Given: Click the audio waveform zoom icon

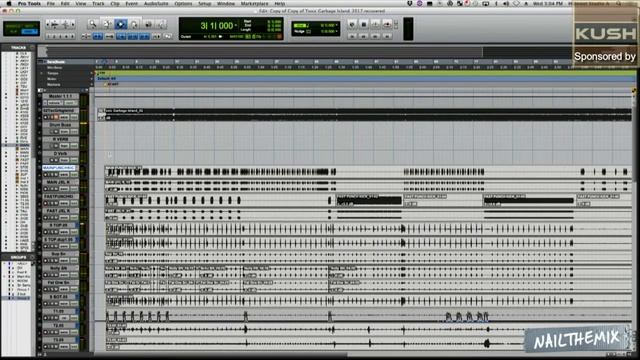Looking at the screenshot, I should pos(56,24).
